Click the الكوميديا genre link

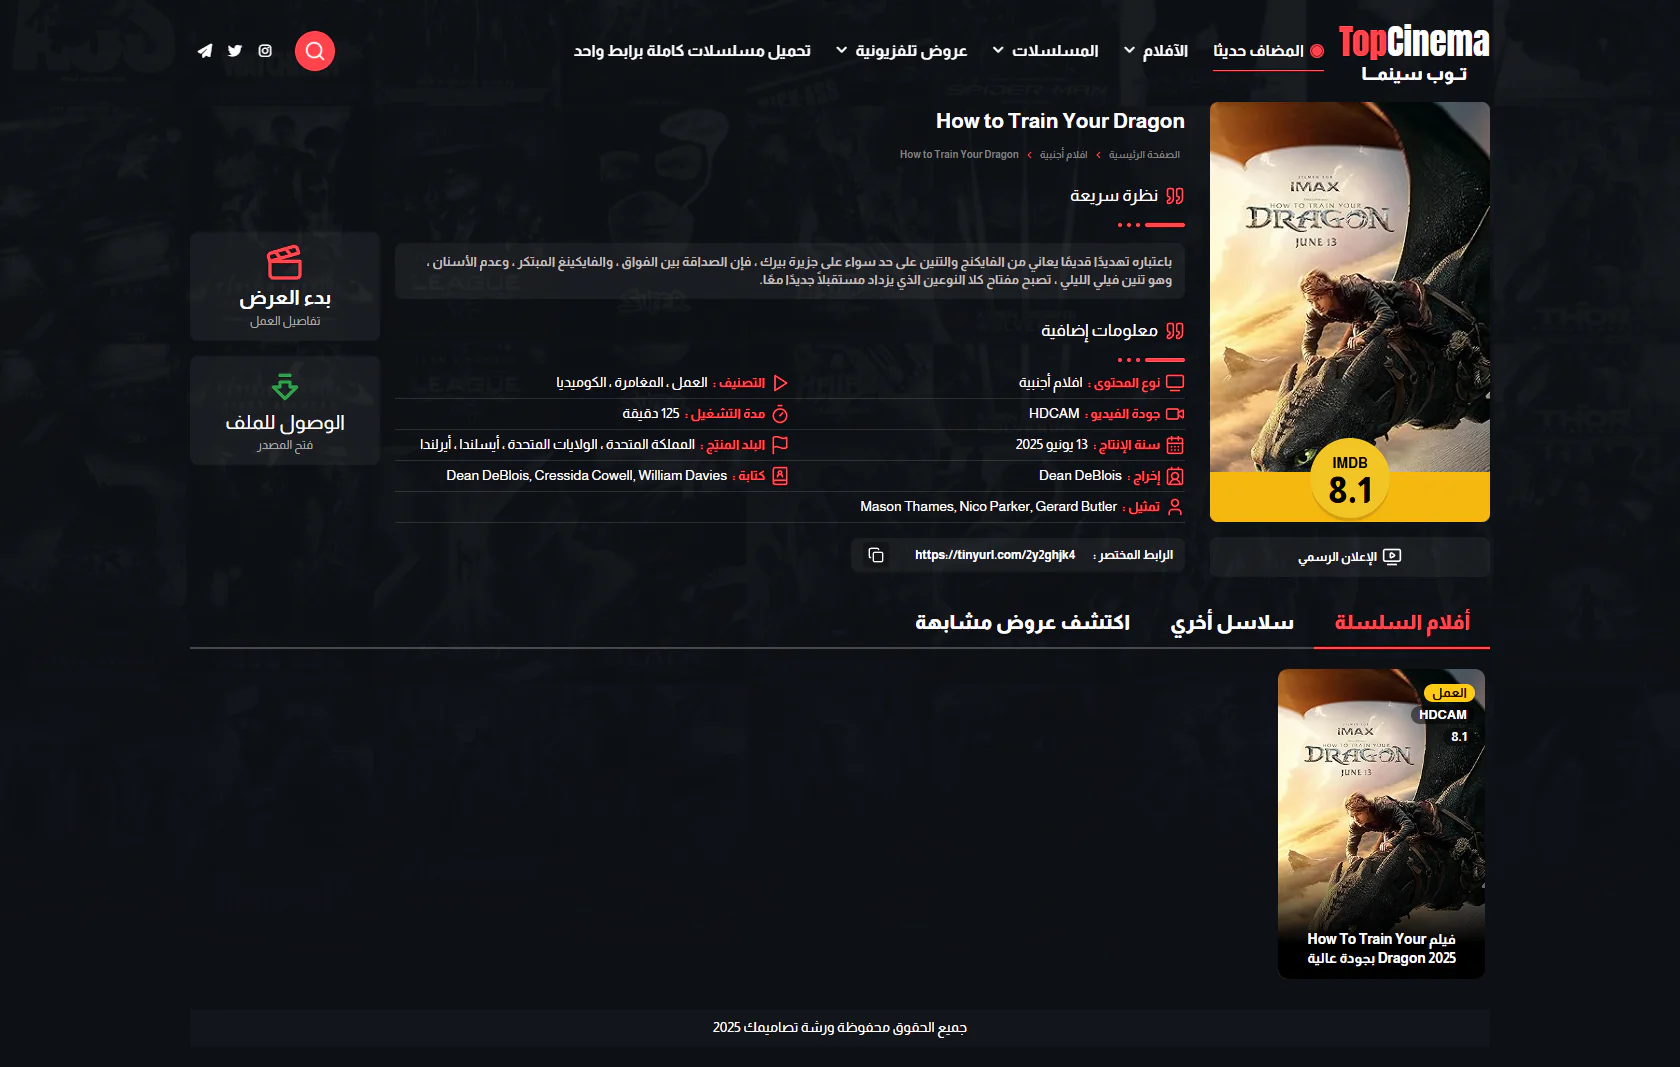[581, 383]
